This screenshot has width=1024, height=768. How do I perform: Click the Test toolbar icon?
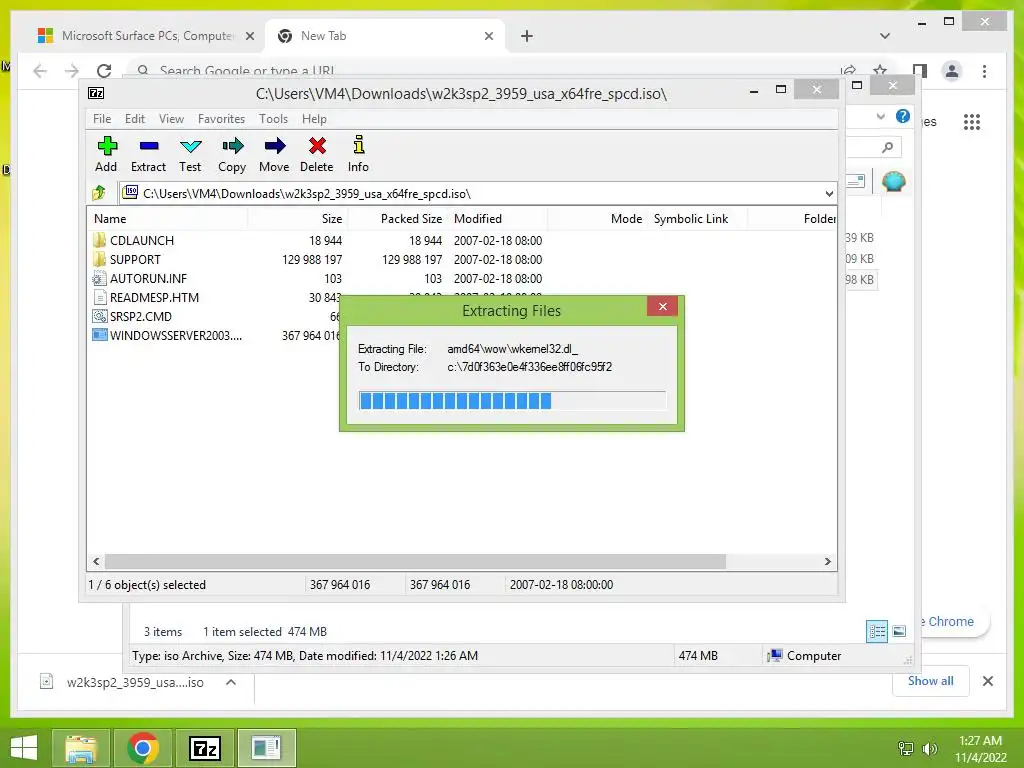click(190, 154)
